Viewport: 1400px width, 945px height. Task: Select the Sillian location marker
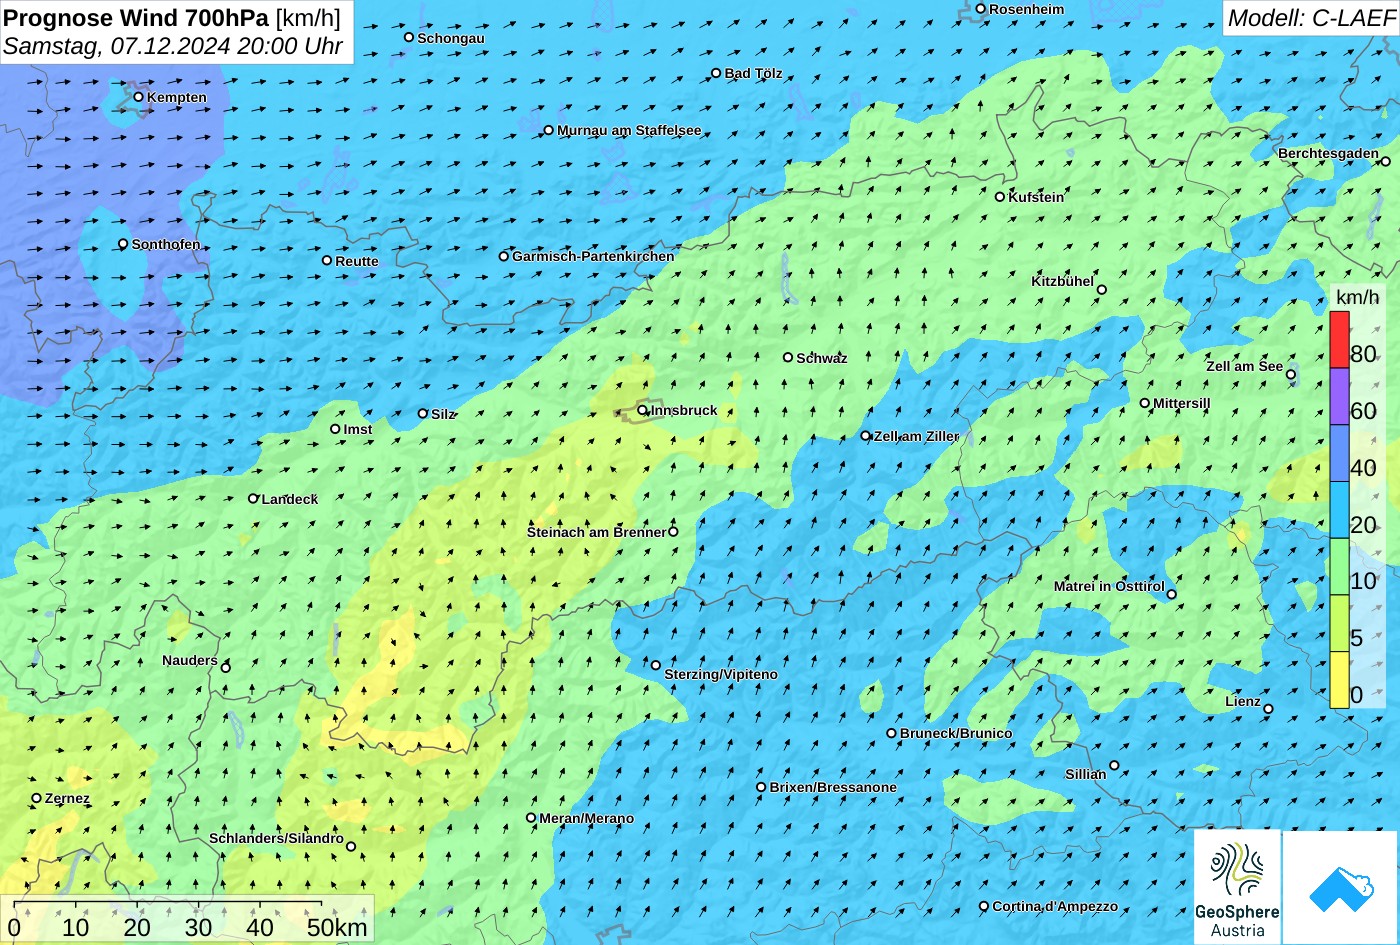pyautogui.click(x=1114, y=766)
